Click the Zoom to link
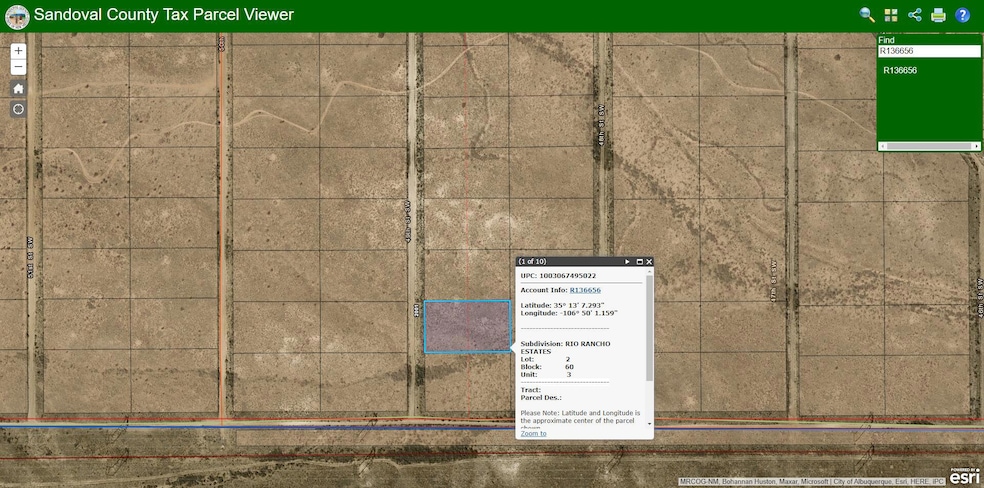 [x=533, y=433]
